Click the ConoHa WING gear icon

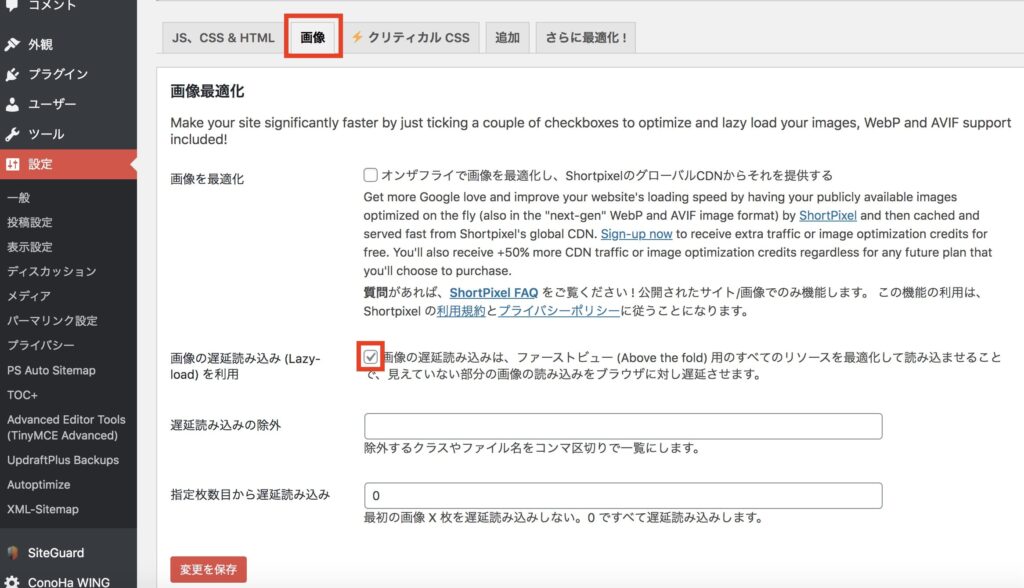tap(12, 581)
